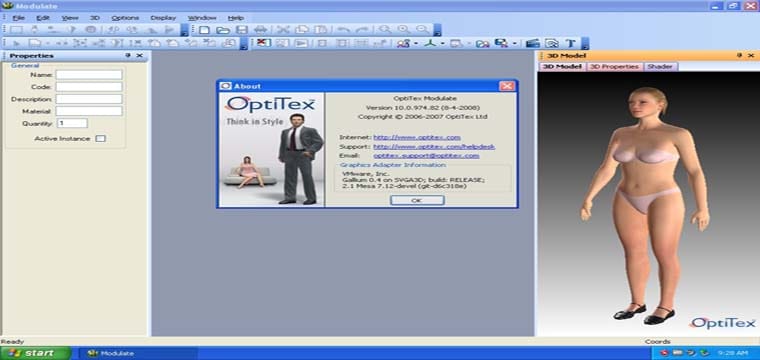The width and height of the screenshot is (760, 360).
Task: Click the Modulate taskbar button
Action: [138, 353]
